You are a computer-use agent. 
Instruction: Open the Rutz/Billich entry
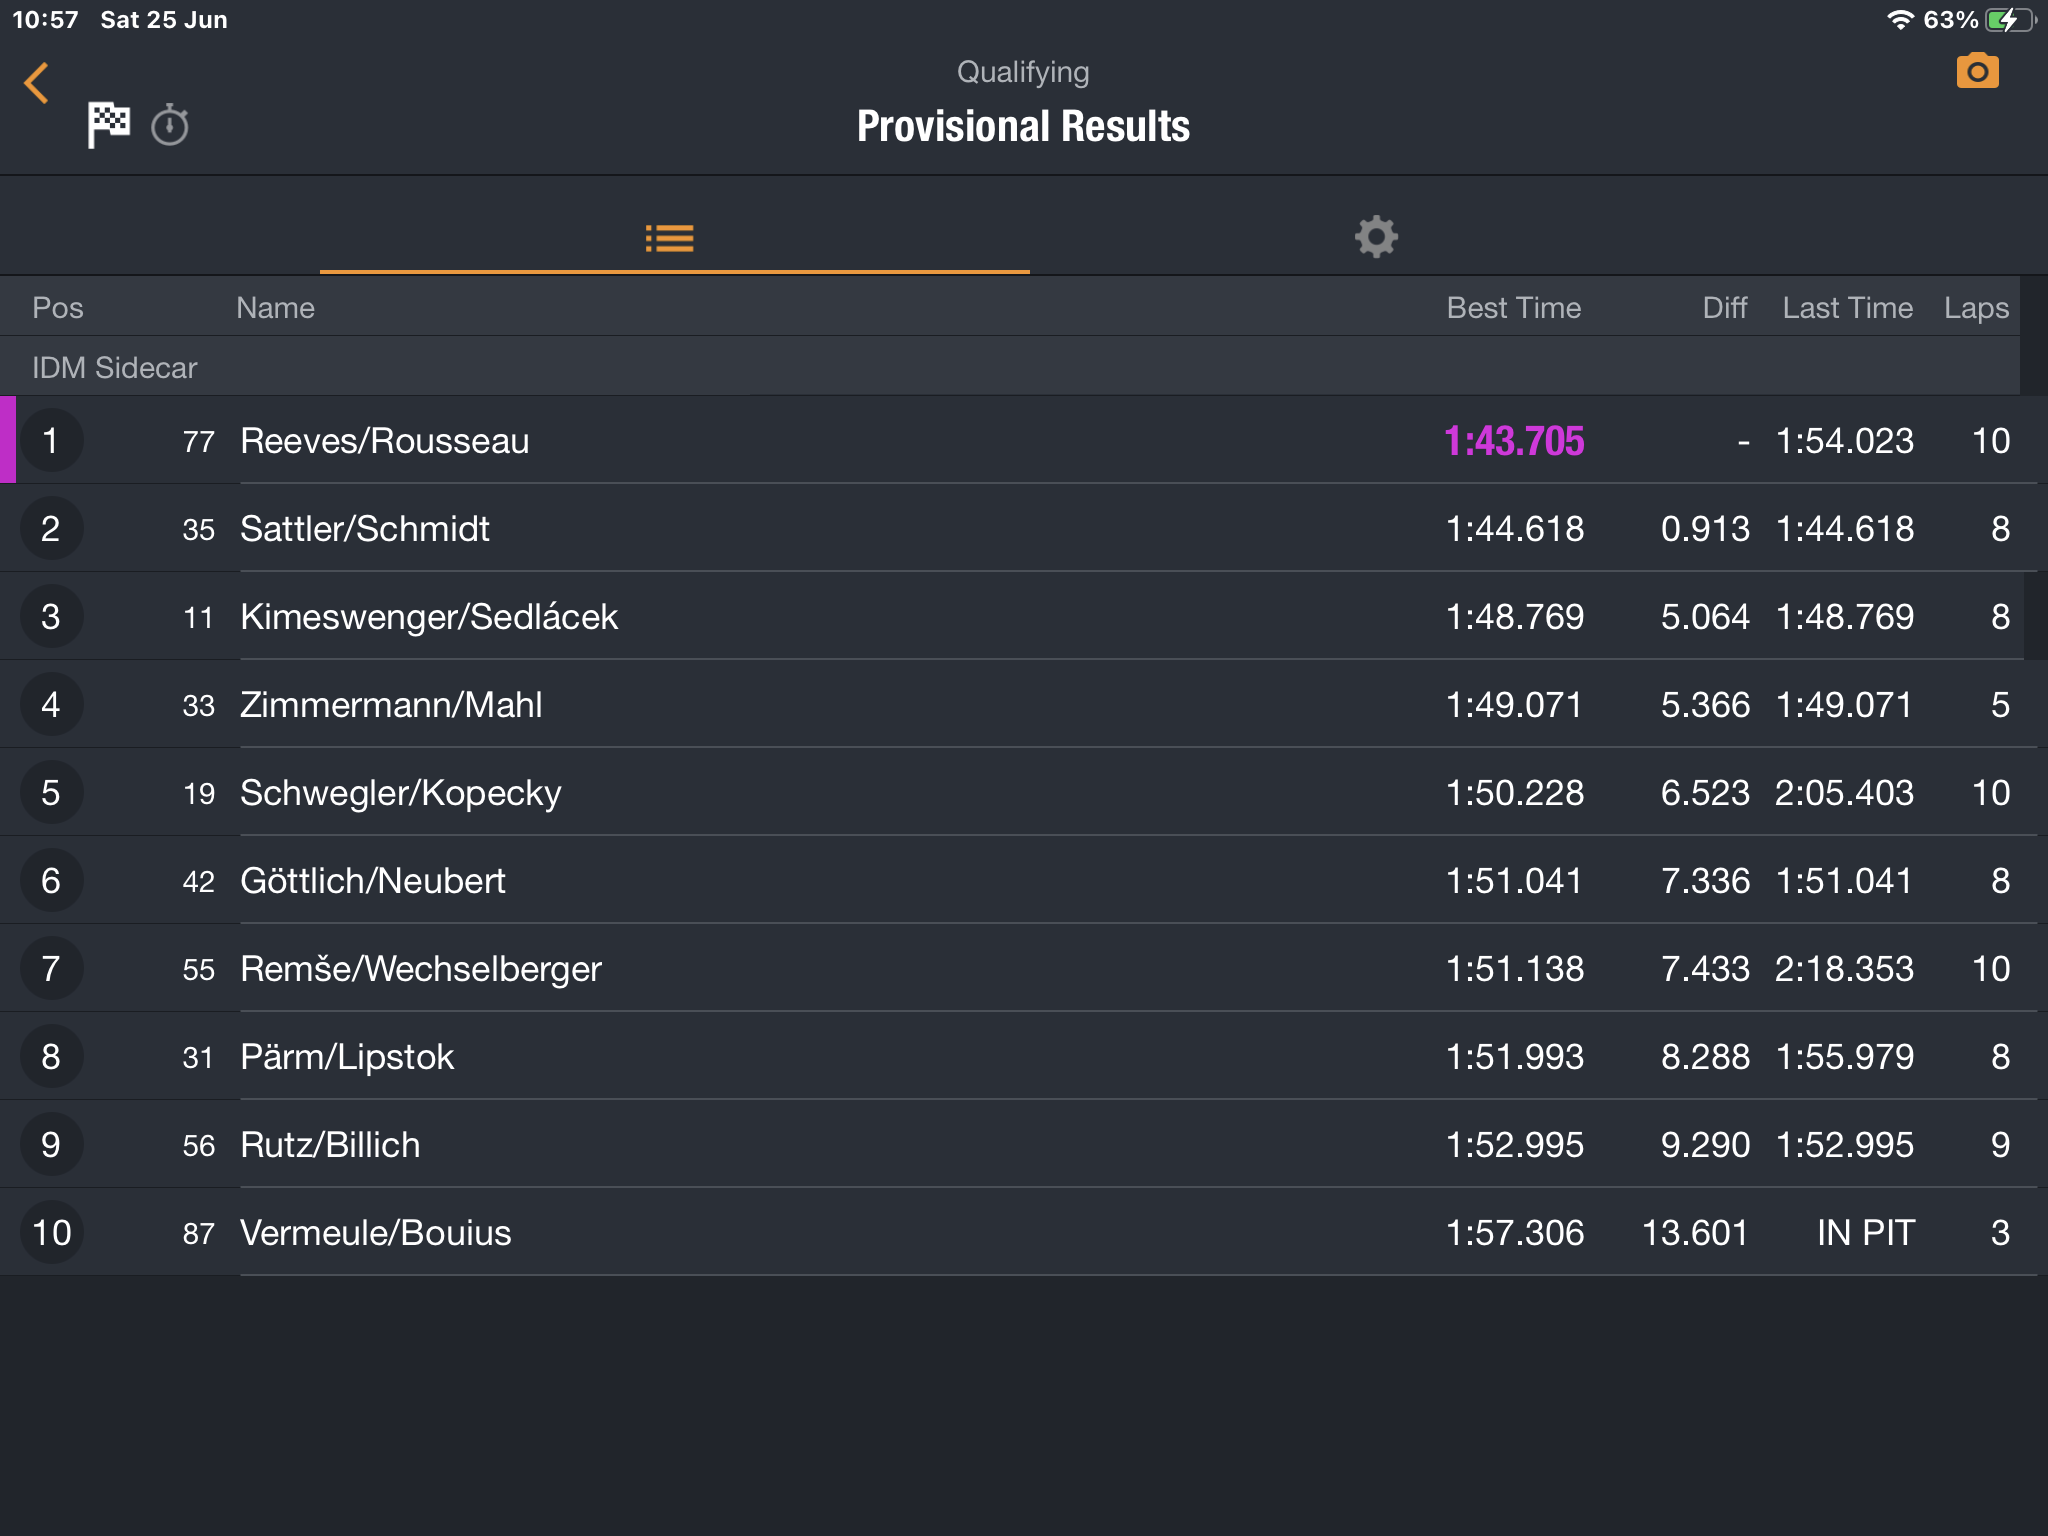(x=1024, y=1145)
